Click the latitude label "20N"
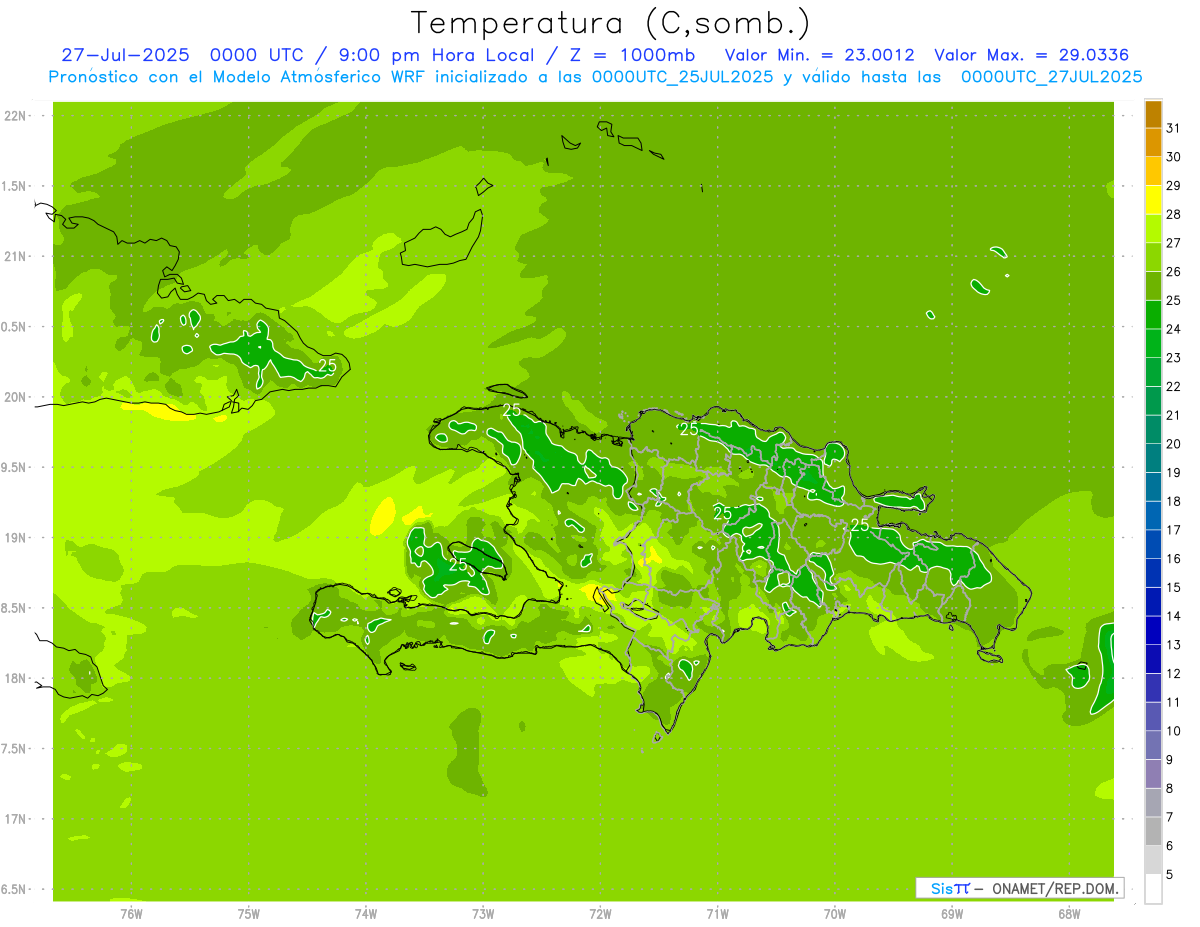 coord(15,397)
